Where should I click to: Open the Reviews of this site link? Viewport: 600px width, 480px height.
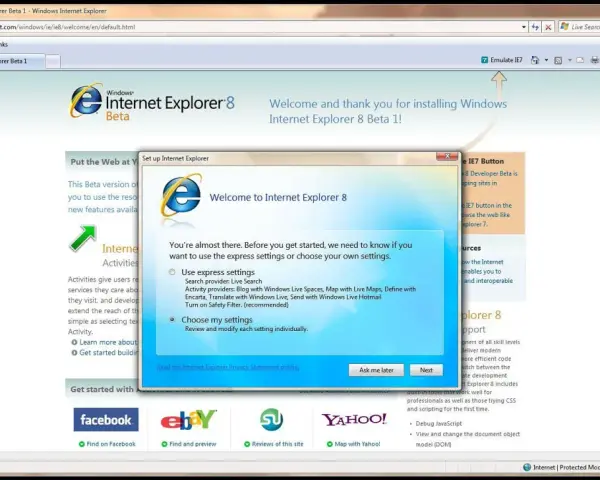click(277, 444)
